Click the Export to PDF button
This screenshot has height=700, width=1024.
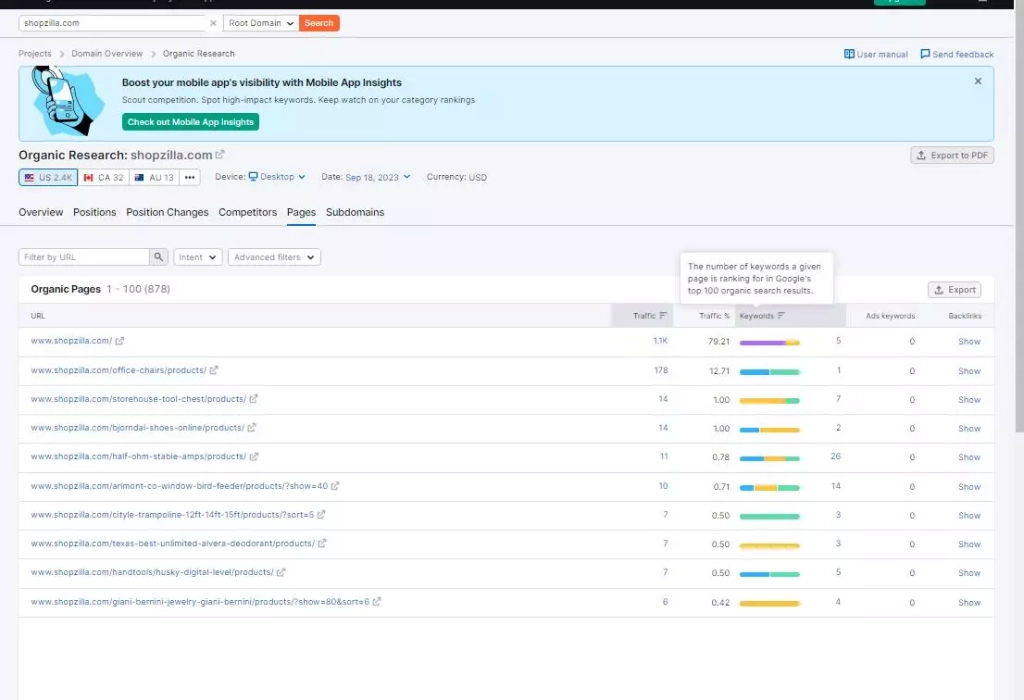pos(952,155)
